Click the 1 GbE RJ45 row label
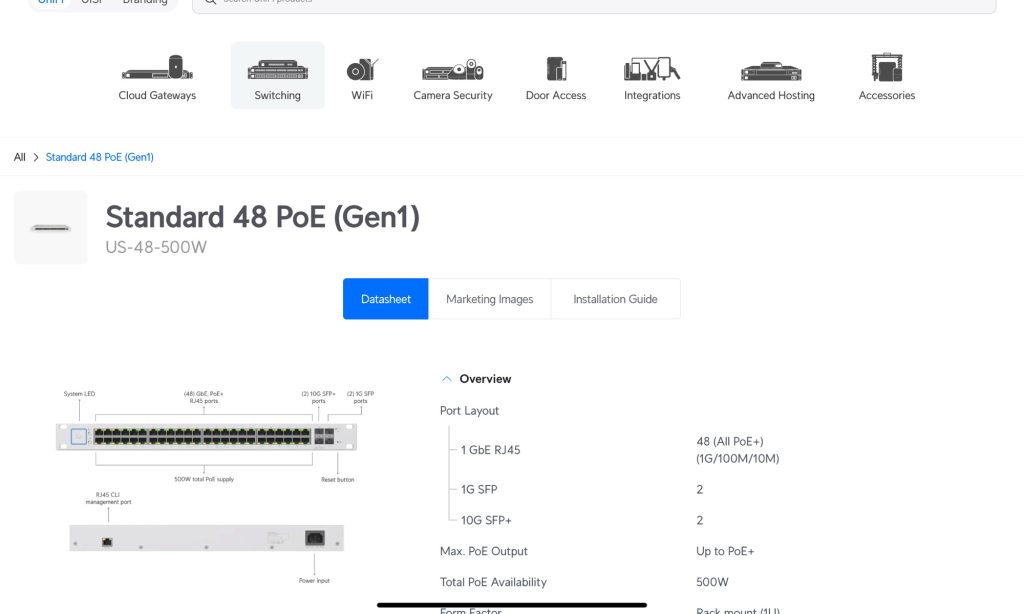This screenshot has height=614, width=1024. (x=490, y=449)
